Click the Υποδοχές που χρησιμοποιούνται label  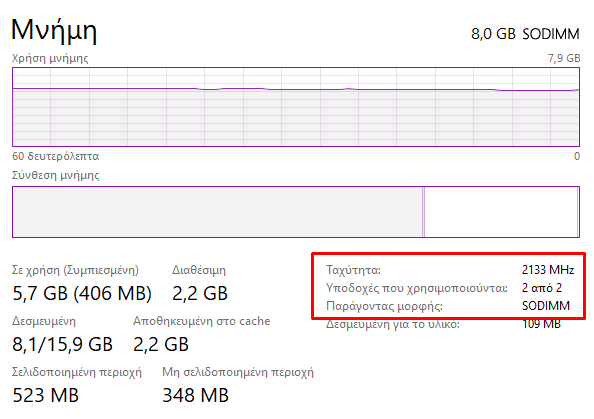pyautogui.click(x=417, y=288)
